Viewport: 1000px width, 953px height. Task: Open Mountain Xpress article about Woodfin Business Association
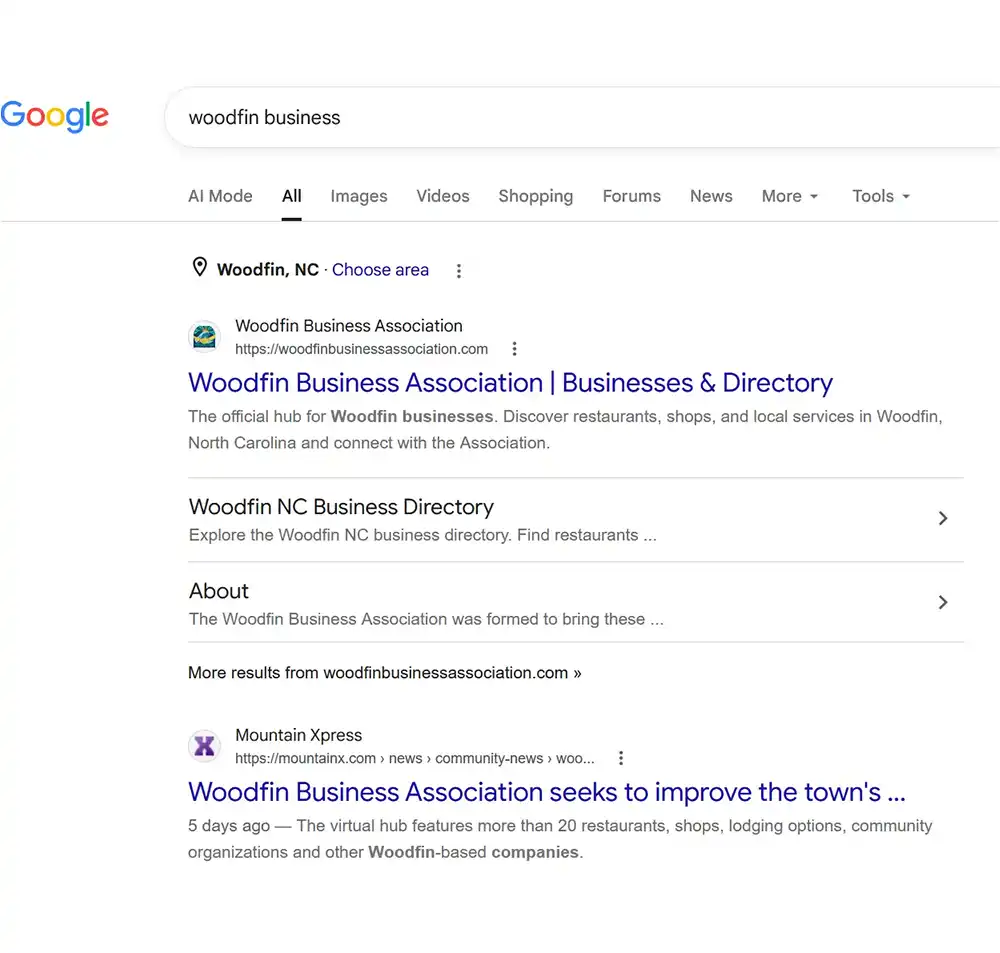(547, 792)
